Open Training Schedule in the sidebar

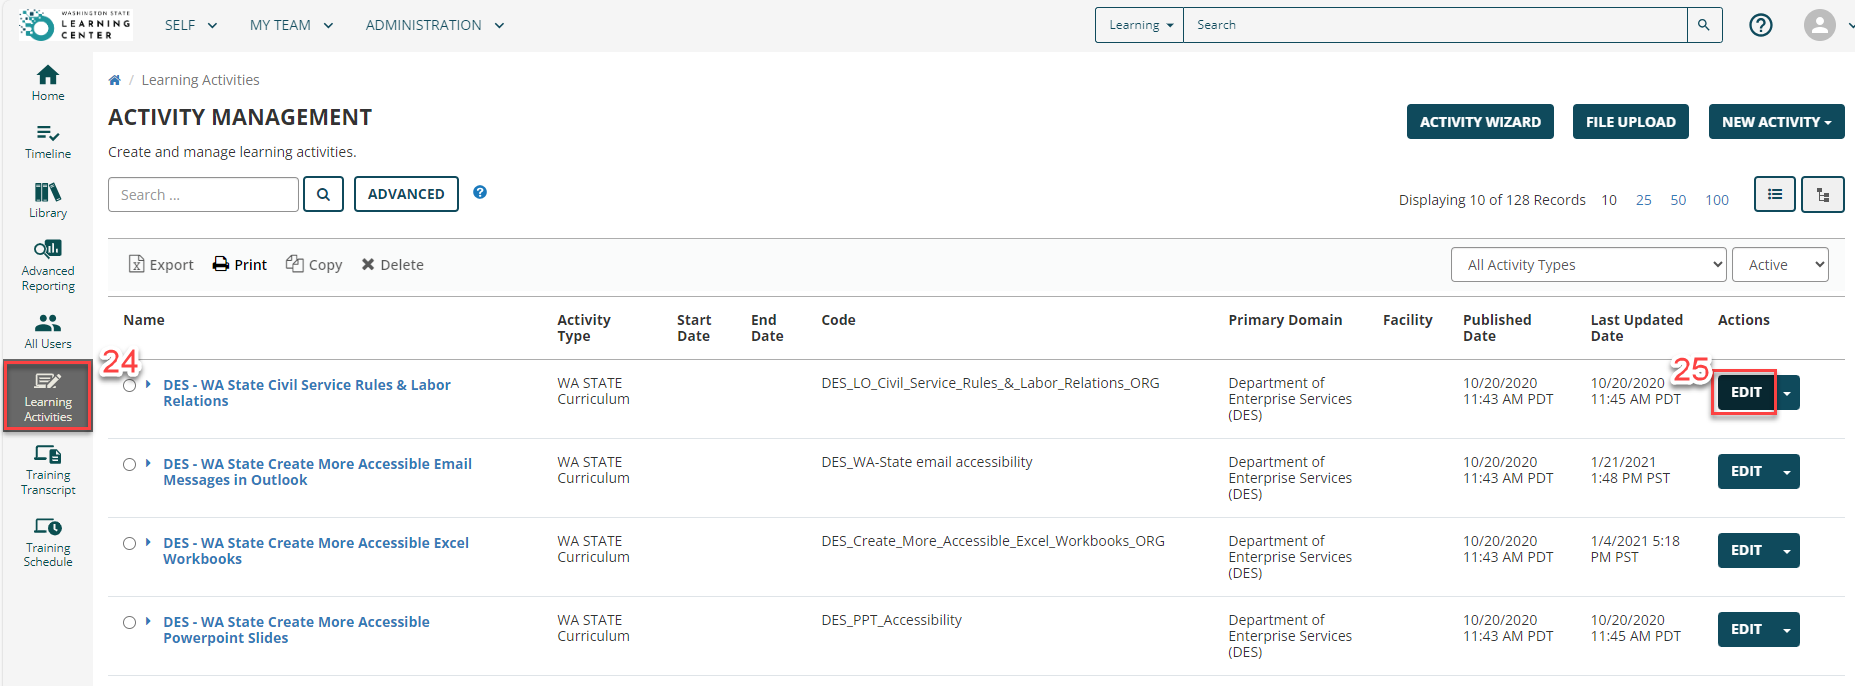[x=48, y=542]
